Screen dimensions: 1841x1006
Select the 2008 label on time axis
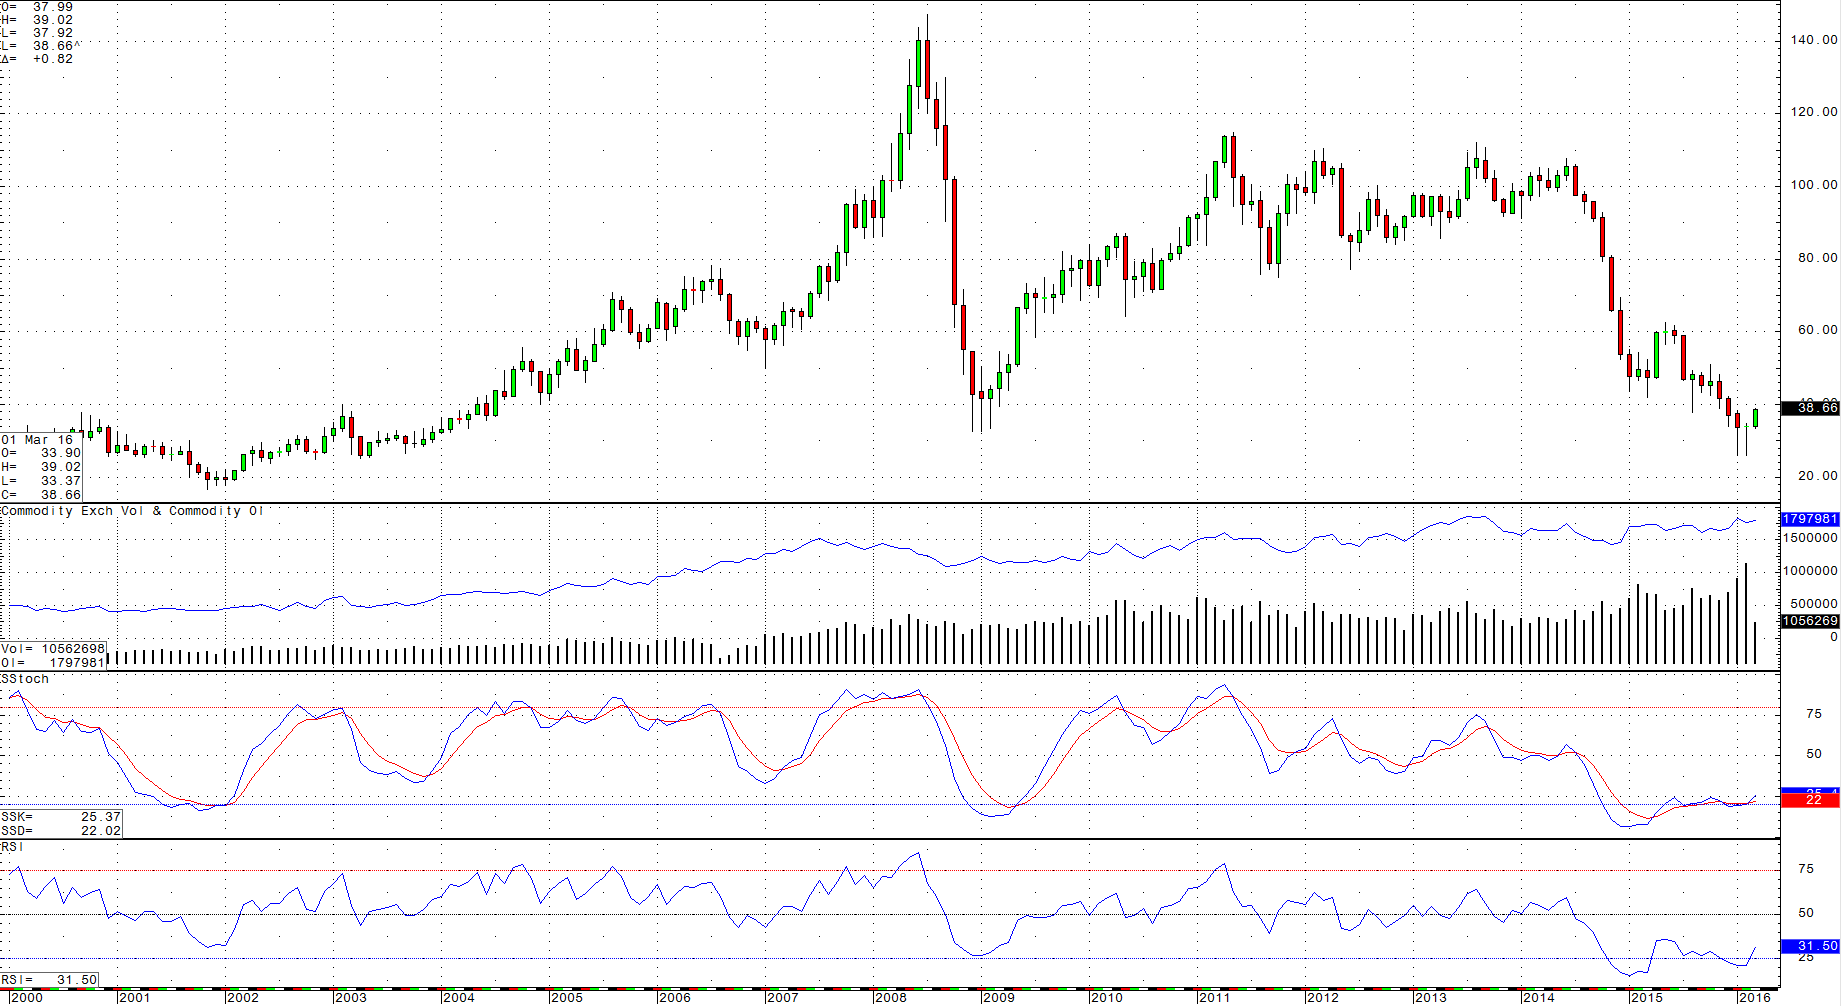(x=890, y=997)
